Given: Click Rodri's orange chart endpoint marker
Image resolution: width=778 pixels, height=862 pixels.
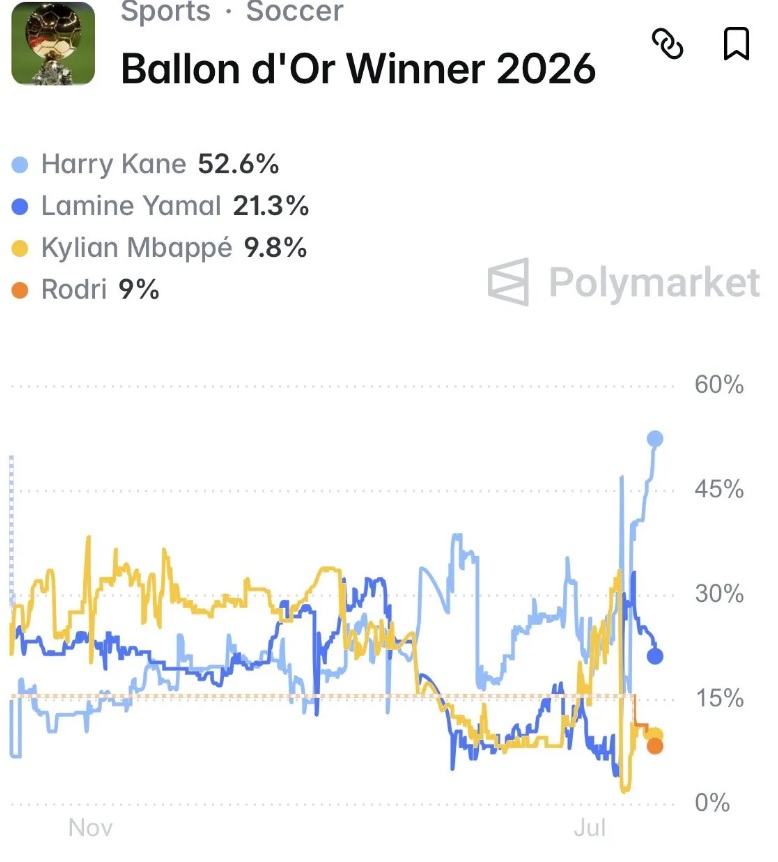Looking at the screenshot, I should 655,746.
